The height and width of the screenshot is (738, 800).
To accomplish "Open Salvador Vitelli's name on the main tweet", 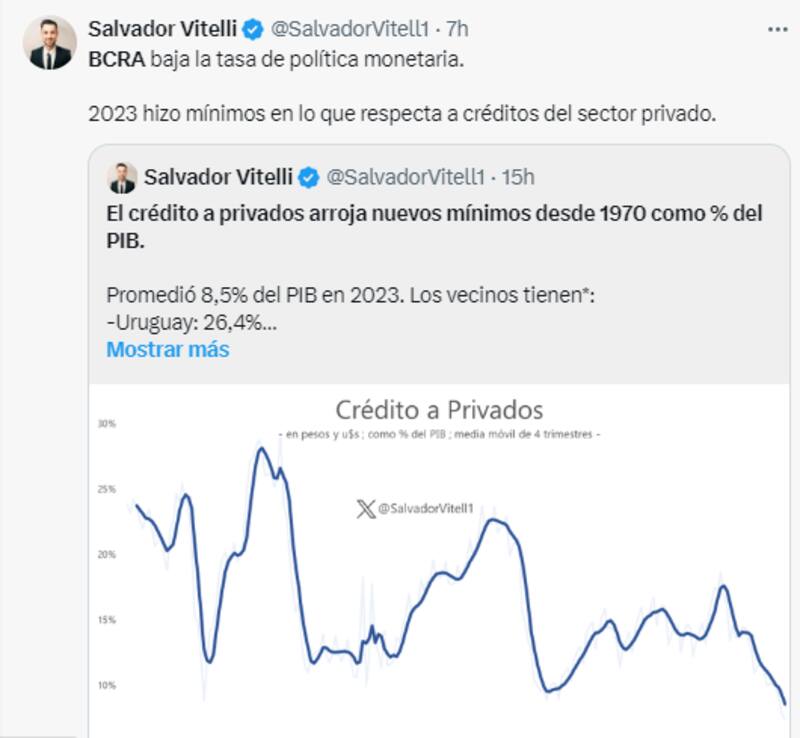I will (x=163, y=28).
